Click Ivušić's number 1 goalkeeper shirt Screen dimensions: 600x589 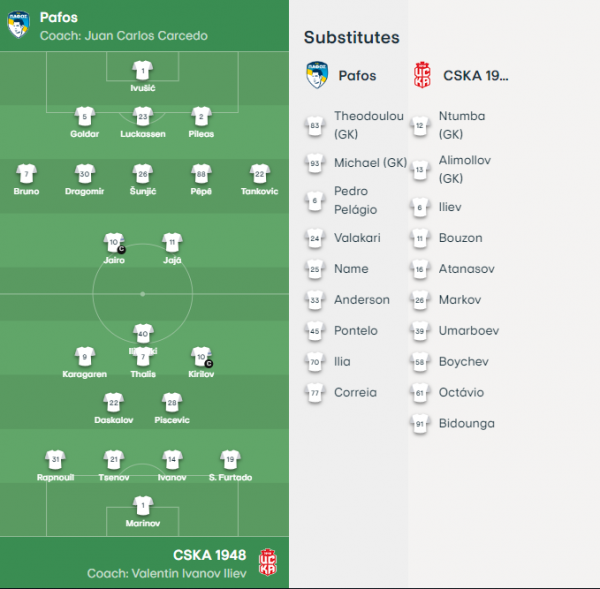click(143, 71)
